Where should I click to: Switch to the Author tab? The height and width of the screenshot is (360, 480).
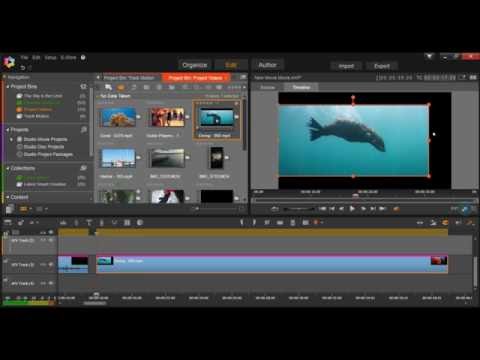267,65
